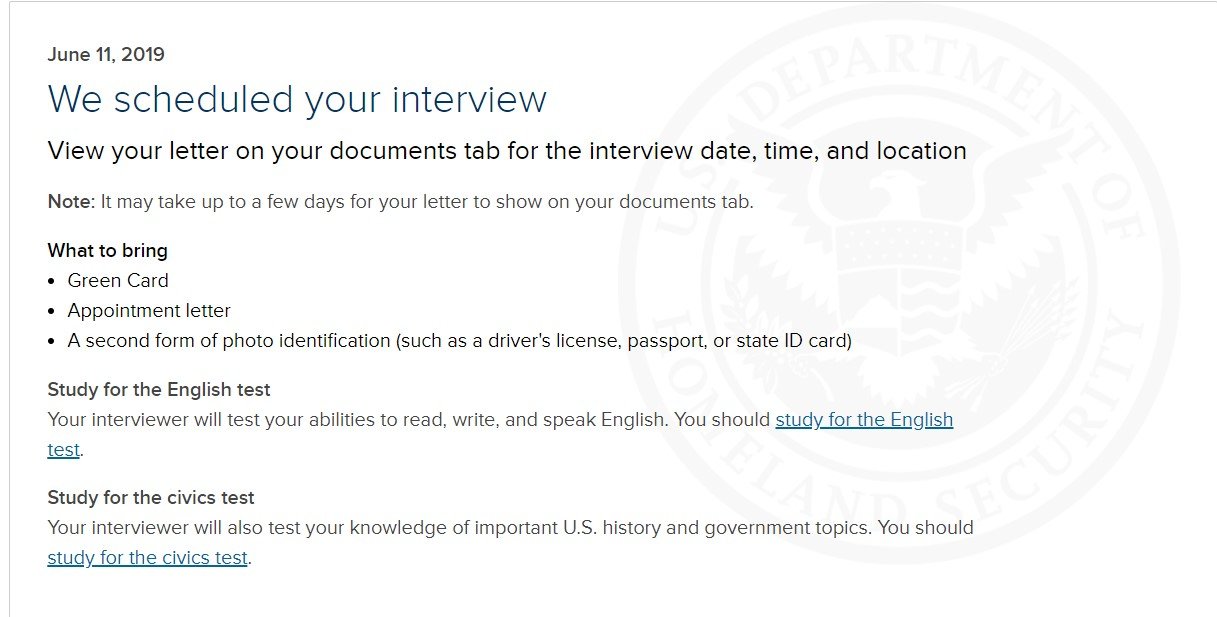Click the bold 'Note' label
Viewport: 1217px width, 617px height.
(x=70, y=201)
